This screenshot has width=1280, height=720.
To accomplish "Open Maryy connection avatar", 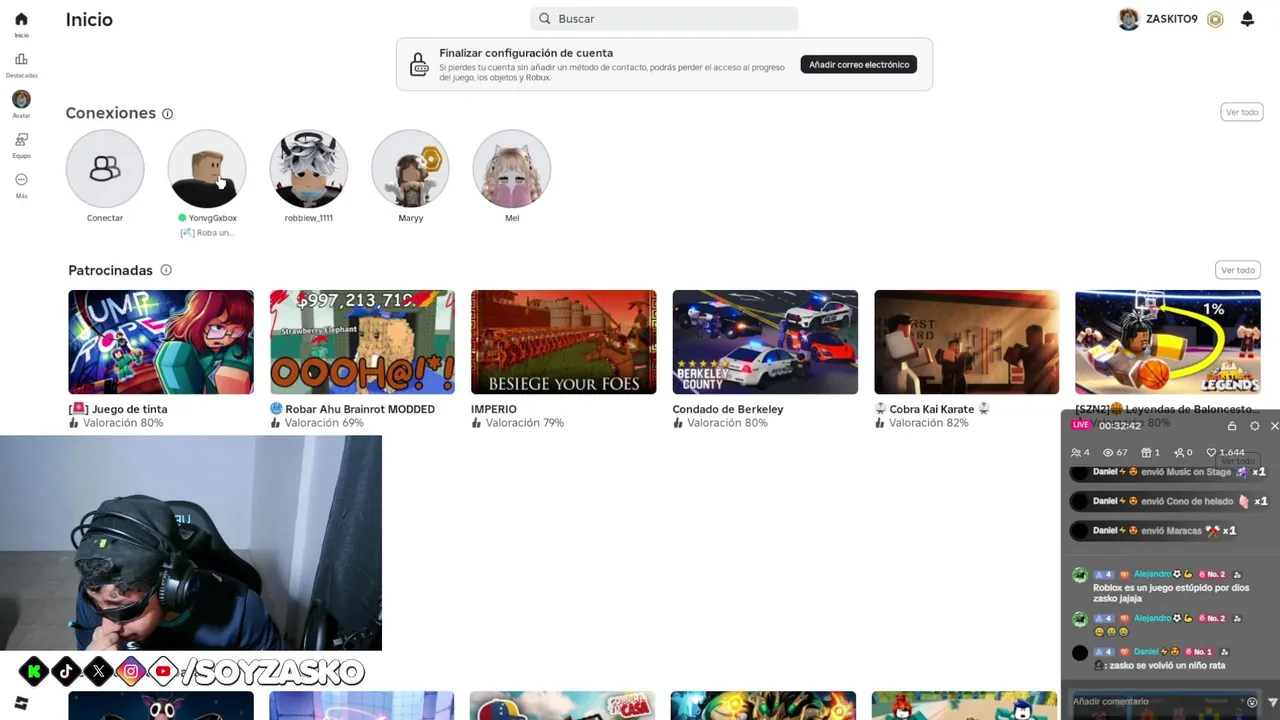I will pos(410,168).
